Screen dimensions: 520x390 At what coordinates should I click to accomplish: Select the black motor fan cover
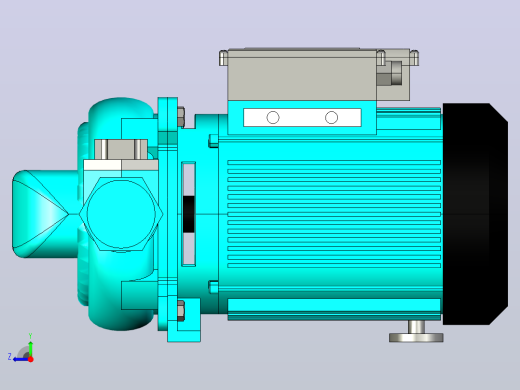click(x=475, y=214)
